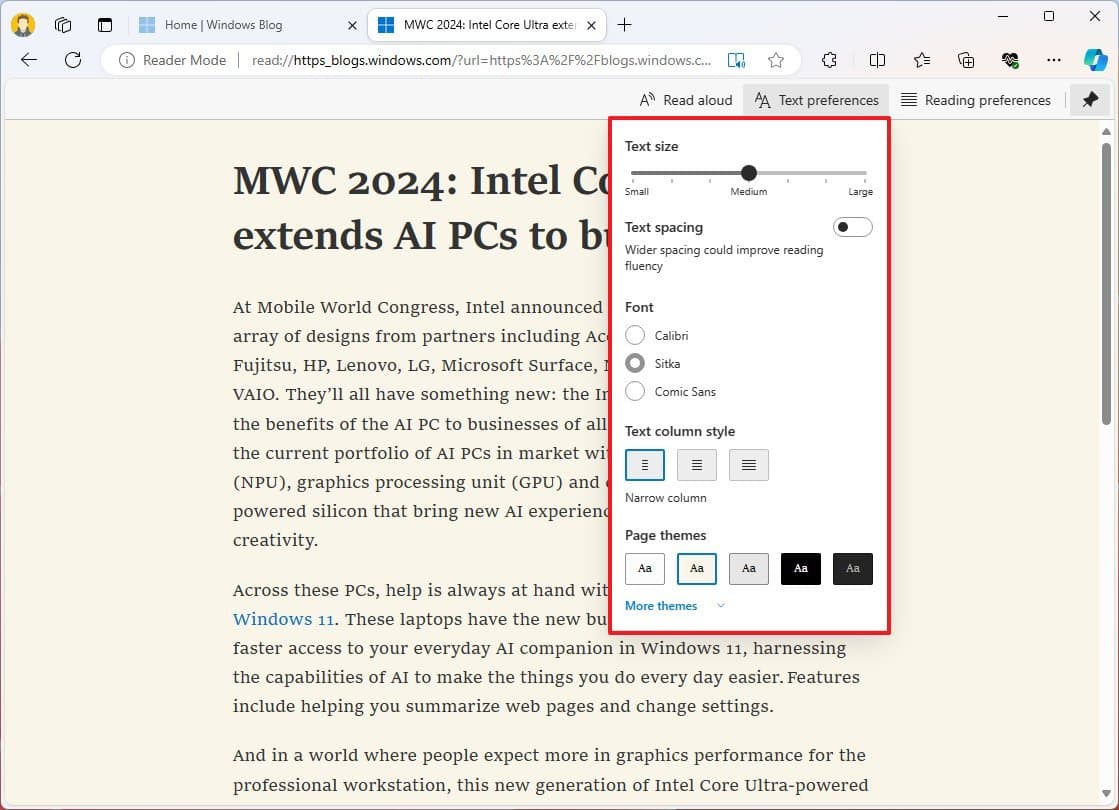1119x810 pixels.
Task: Choose the Comic Sans font option
Action: (x=635, y=391)
